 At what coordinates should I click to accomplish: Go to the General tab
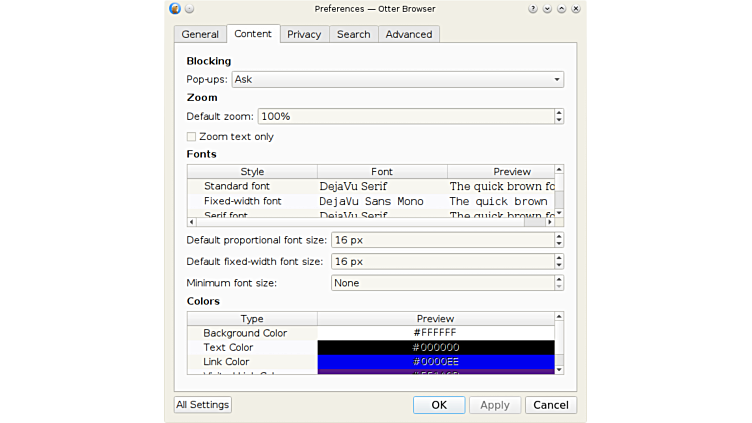[200, 34]
